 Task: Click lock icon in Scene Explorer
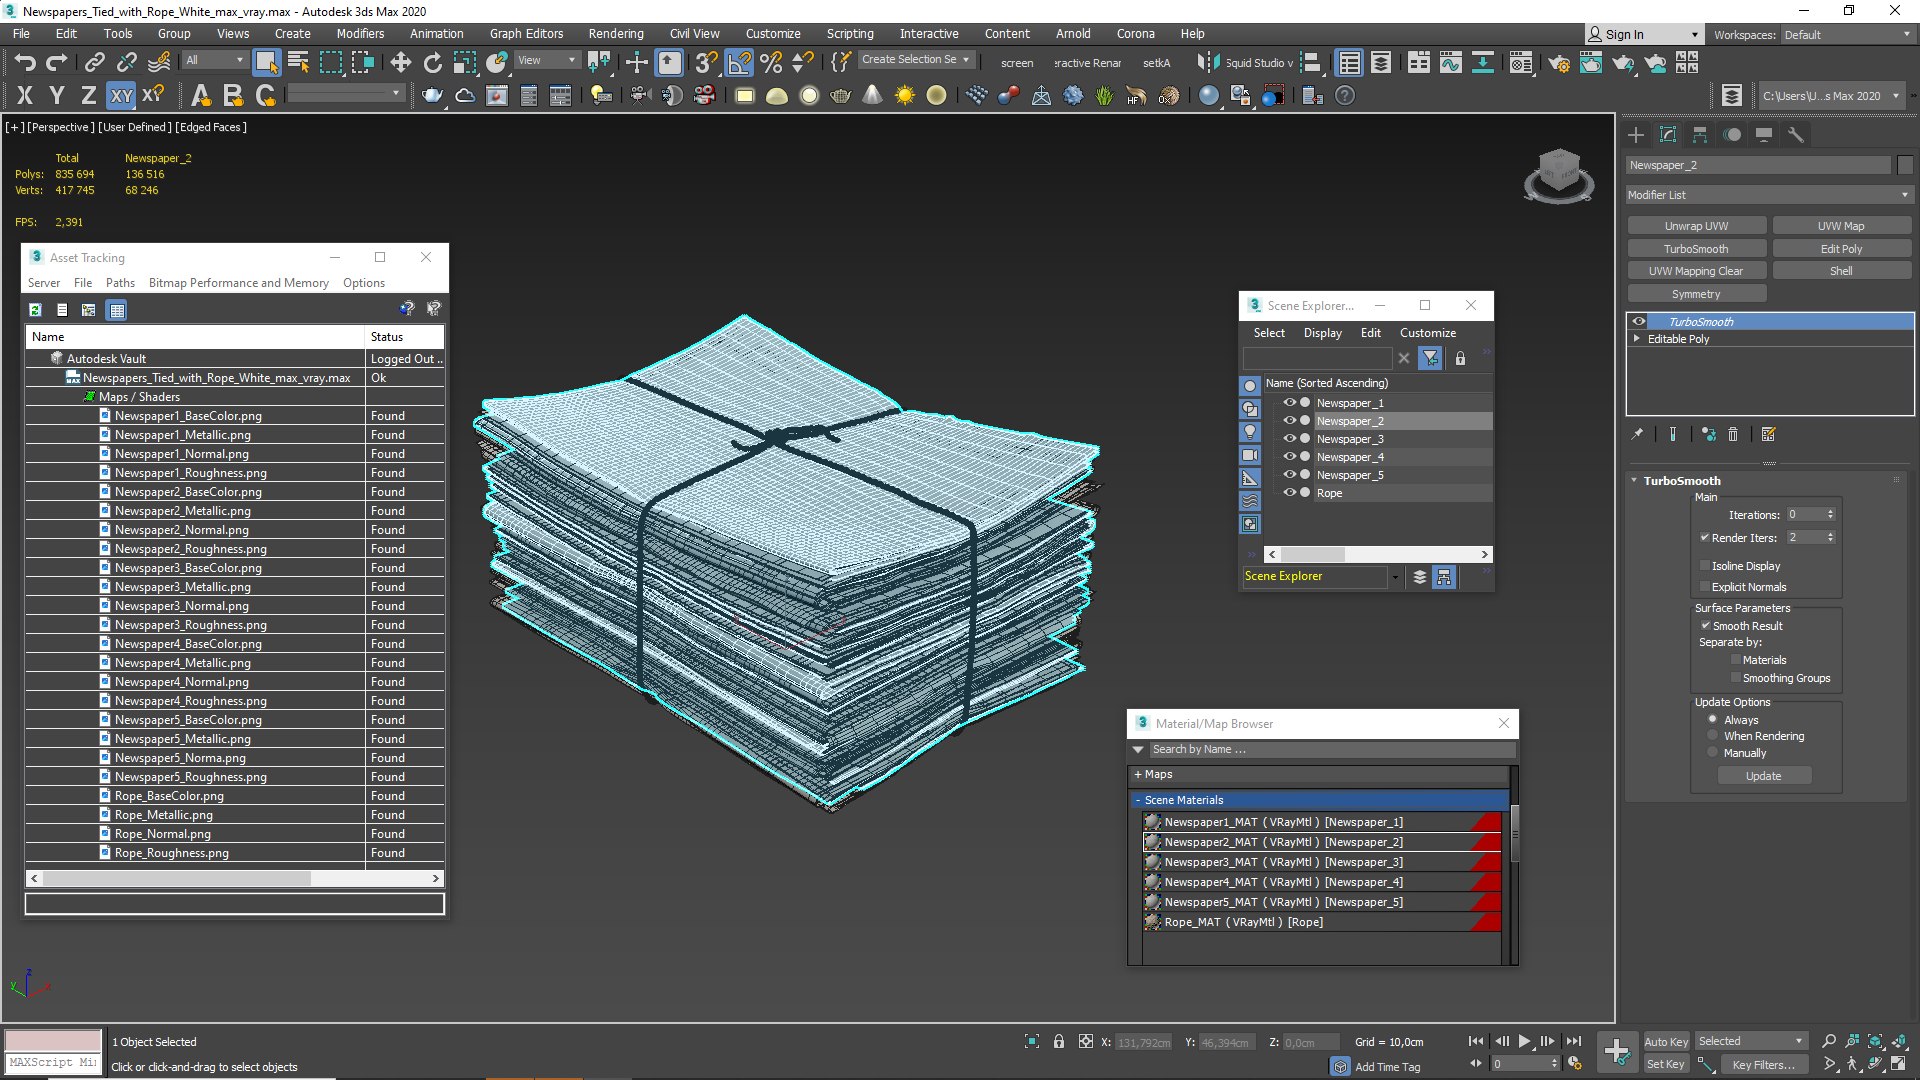click(x=1460, y=358)
